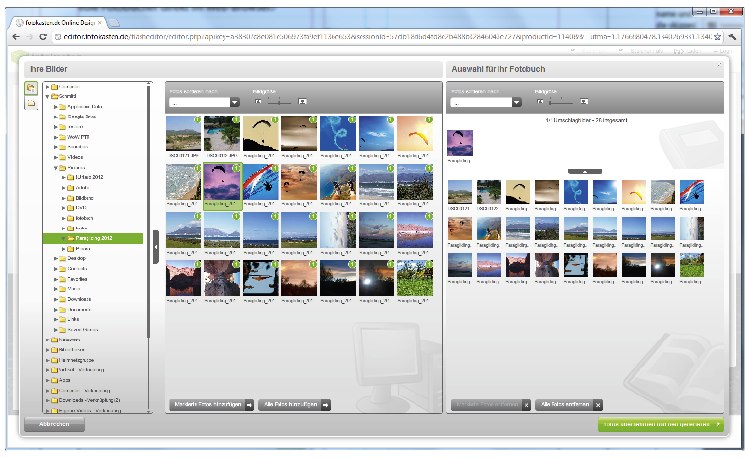This screenshot has height=458, width=749.
Task: Select purple-sky paraglider photo in Ihre Bilder grid
Action: click(222, 182)
